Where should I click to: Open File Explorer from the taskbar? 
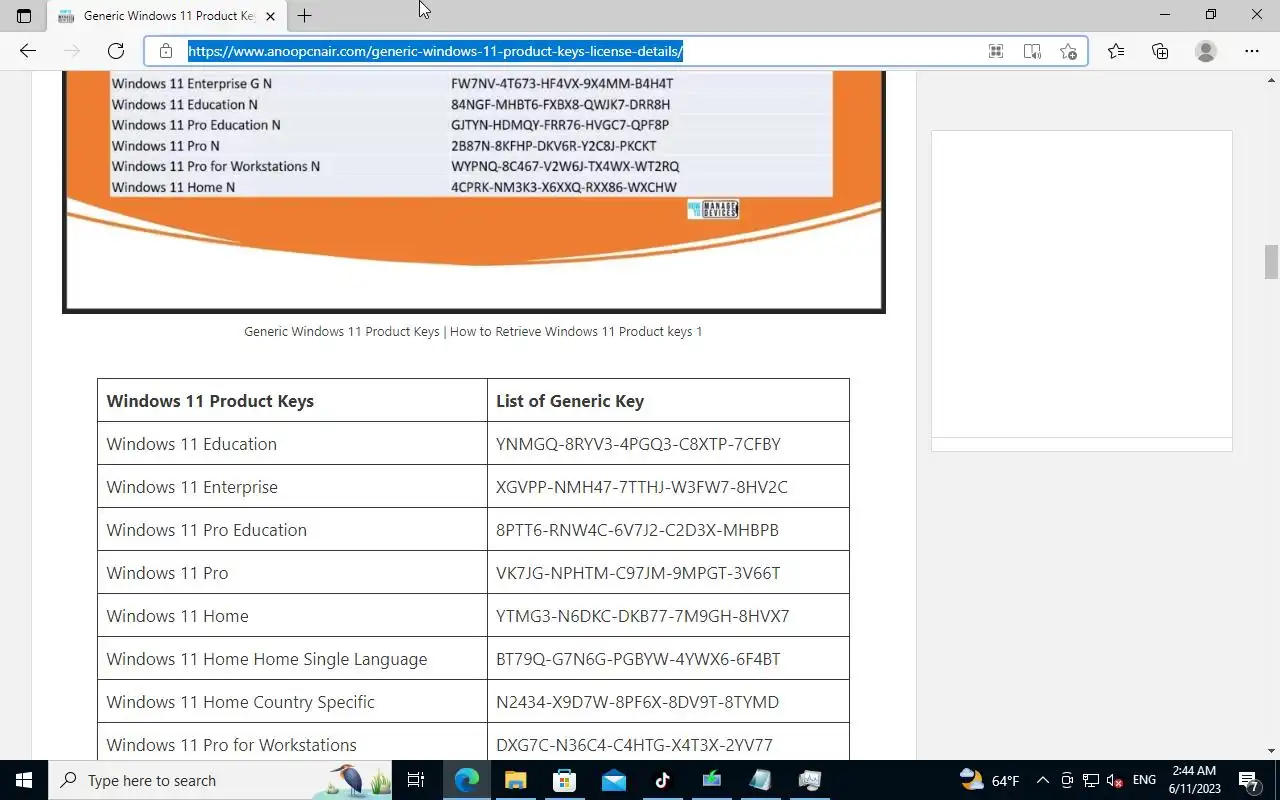(x=515, y=780)
